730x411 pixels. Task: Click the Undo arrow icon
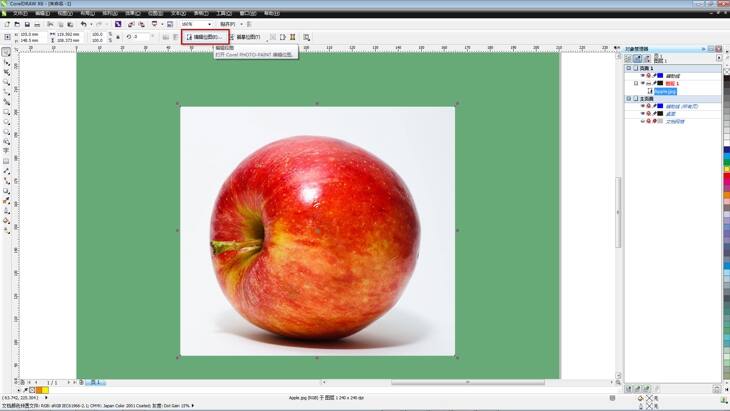coord(83,24)
